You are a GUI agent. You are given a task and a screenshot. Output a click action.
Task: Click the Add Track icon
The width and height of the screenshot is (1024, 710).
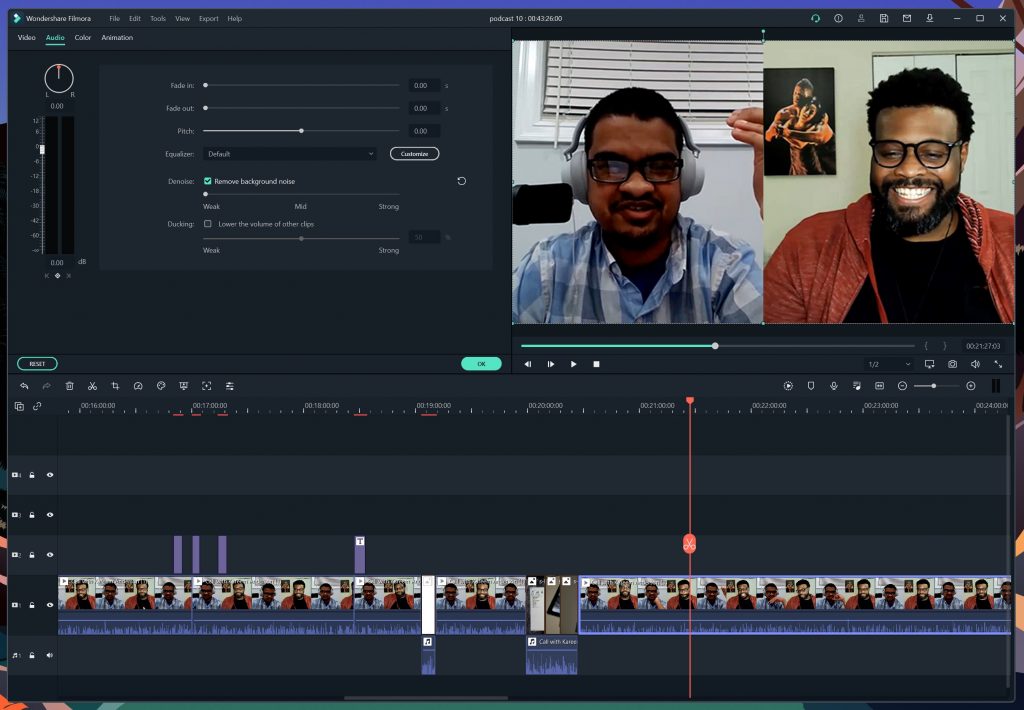pos(19,406)
